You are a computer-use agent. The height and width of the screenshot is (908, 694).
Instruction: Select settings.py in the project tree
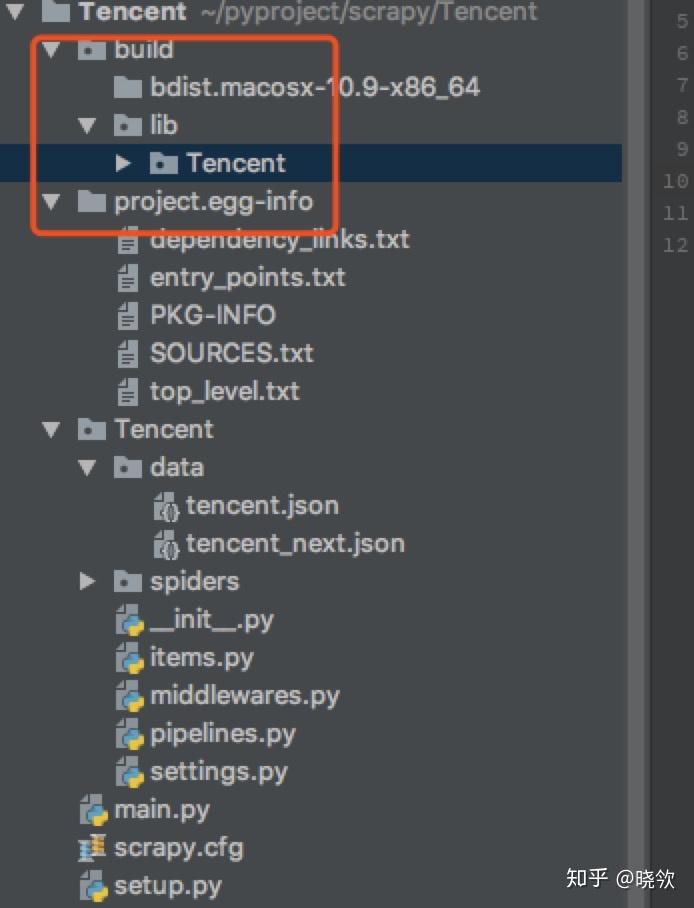point(218,772)
